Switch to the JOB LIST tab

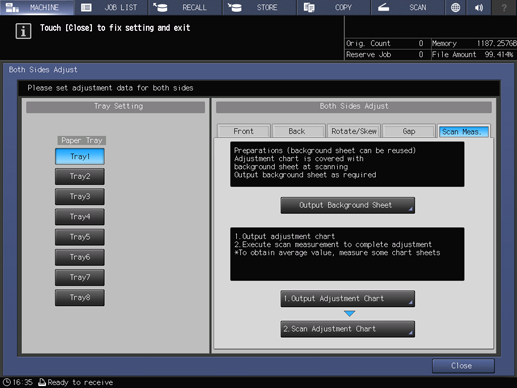point(111,7)
